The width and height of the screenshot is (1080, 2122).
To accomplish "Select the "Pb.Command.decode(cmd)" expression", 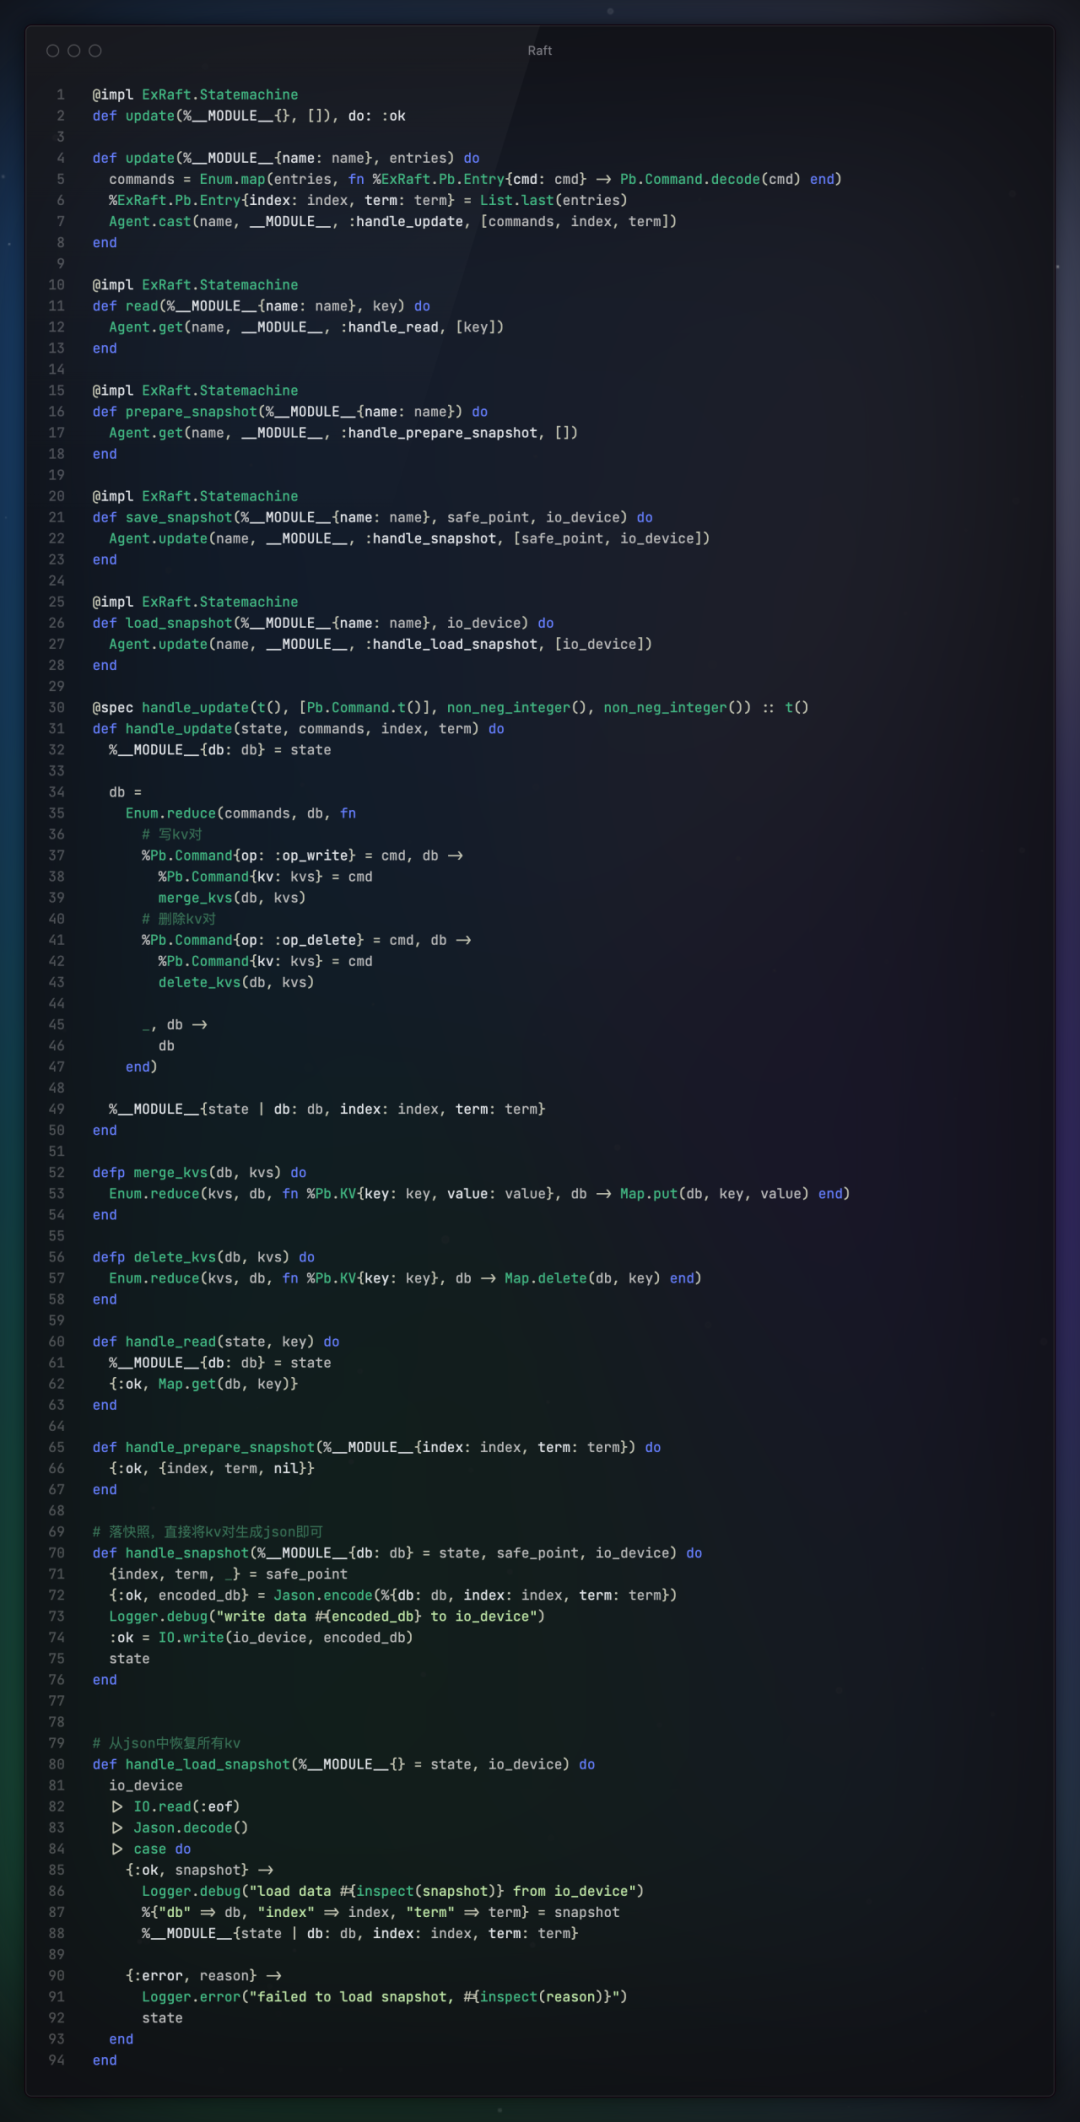I will click(x=711, y=179).
